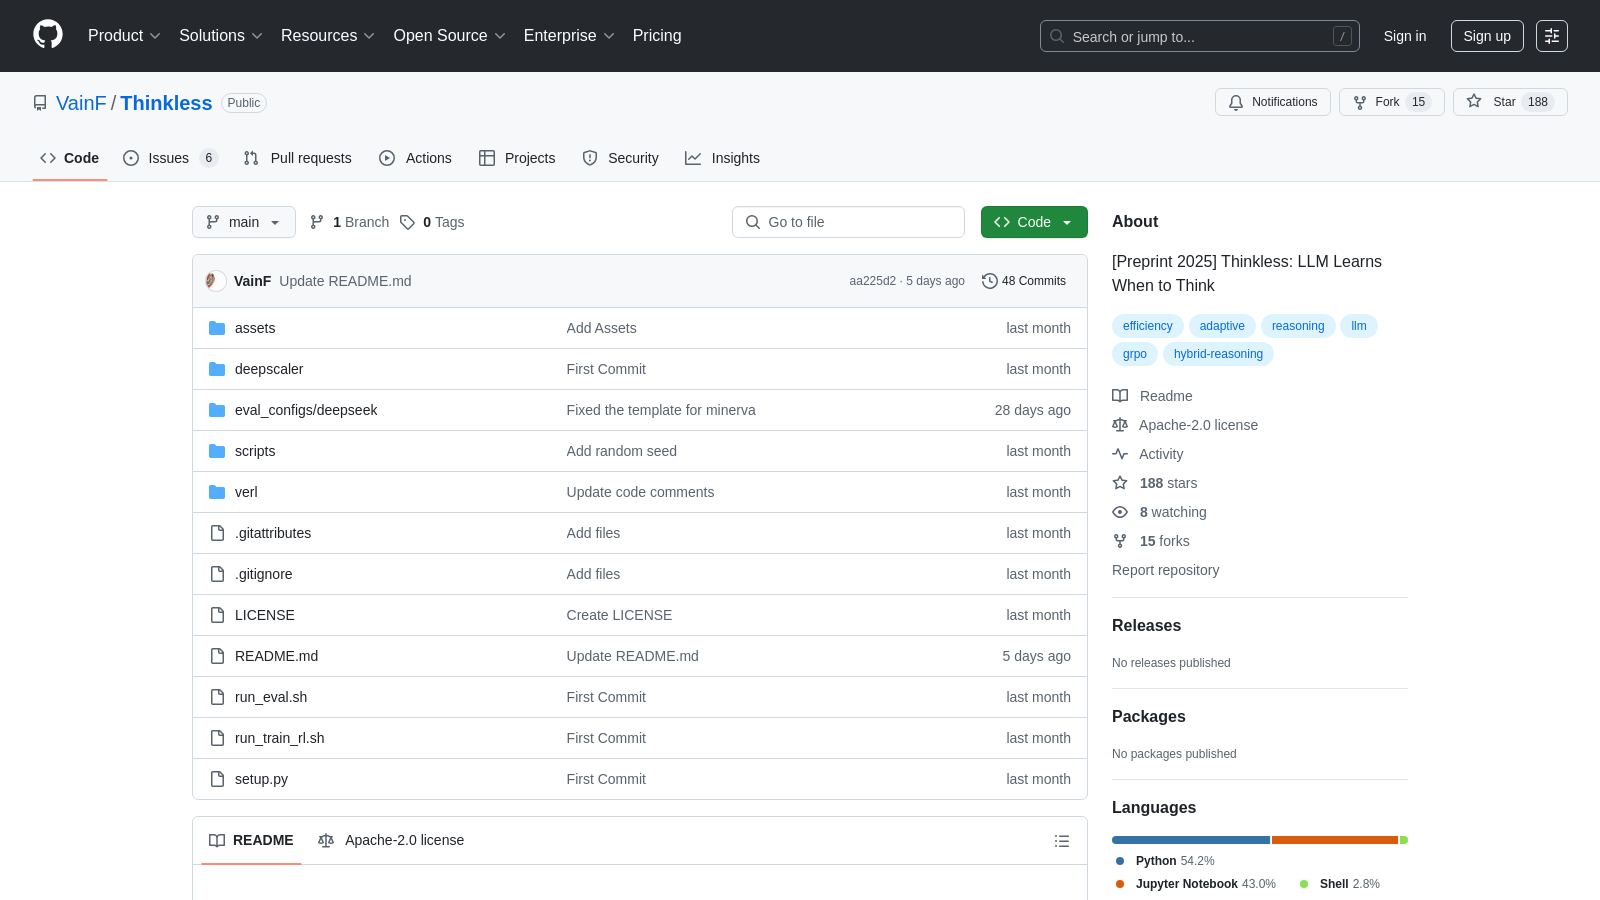Open the Report repository link

coord(1165,570)
